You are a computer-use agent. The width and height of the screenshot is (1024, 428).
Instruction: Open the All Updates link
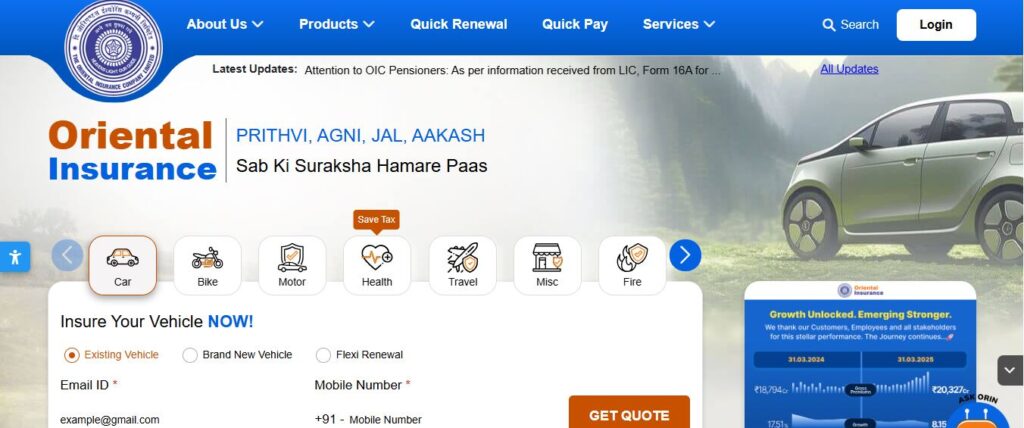[849, 69]
